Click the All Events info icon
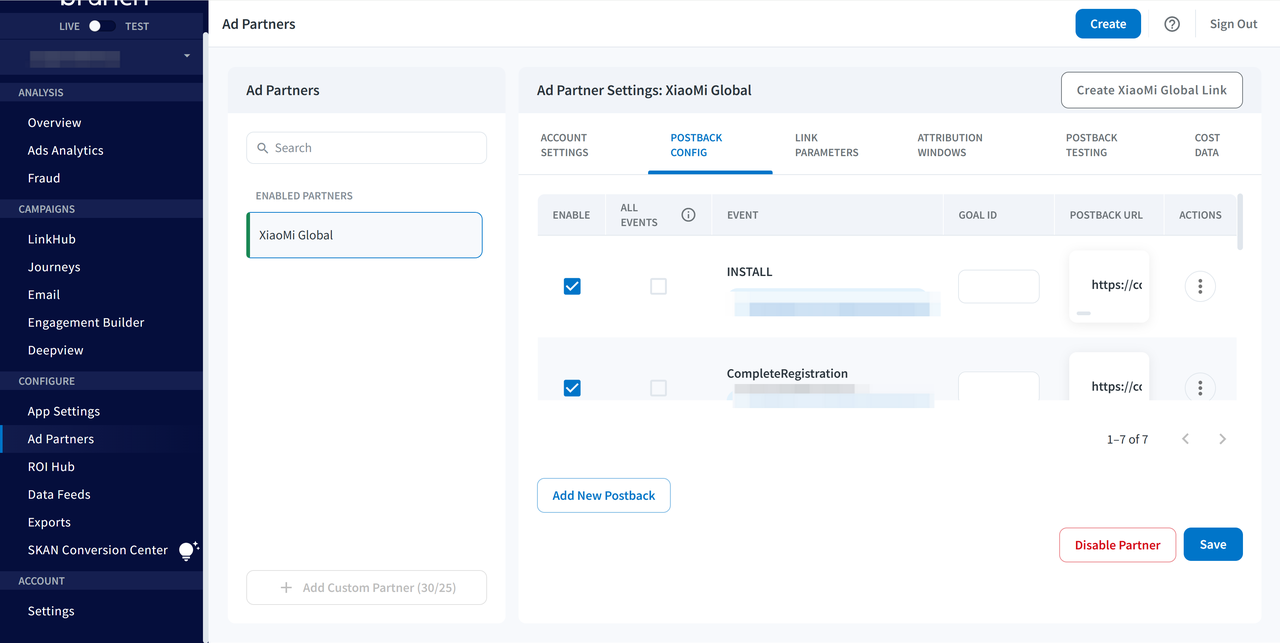Screen dimensions: 1280x643 688,215
